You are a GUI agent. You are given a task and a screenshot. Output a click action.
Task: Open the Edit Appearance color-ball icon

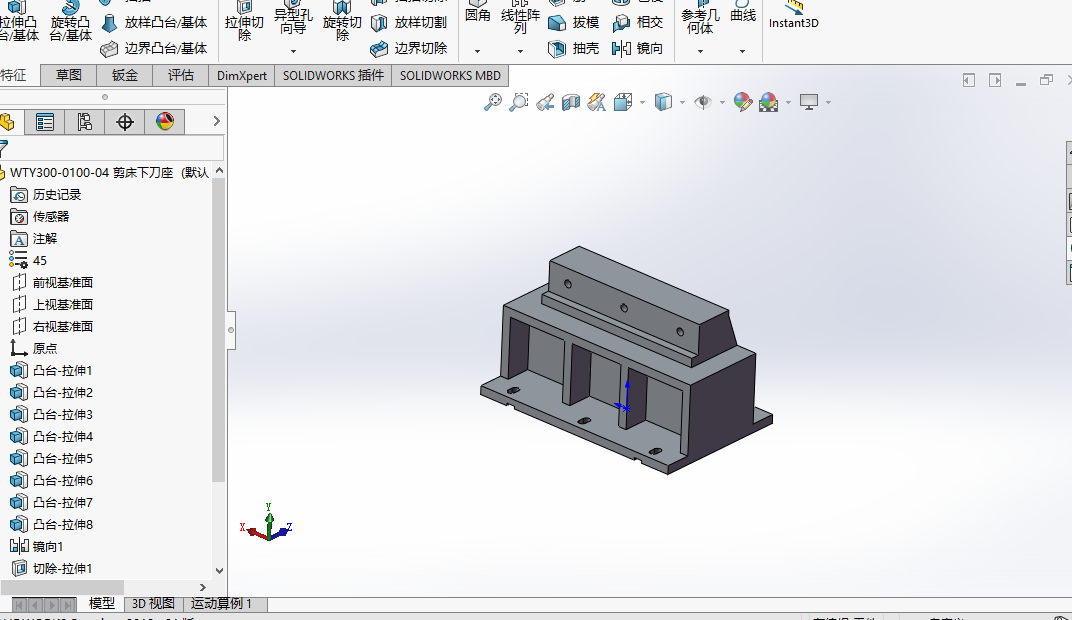tap(742, 101)
